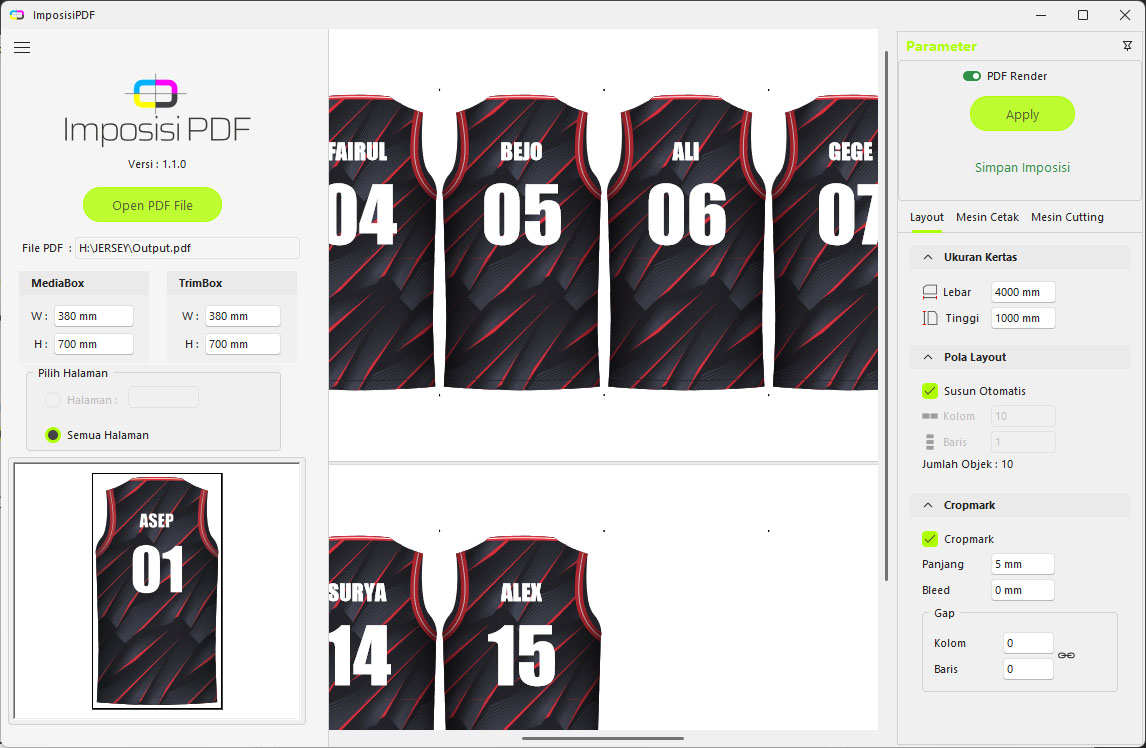Image resolution: width=1146 pixels, height=748 pixels.
Task: Disable the Cropmark checkbox
Action: point(930,539)
